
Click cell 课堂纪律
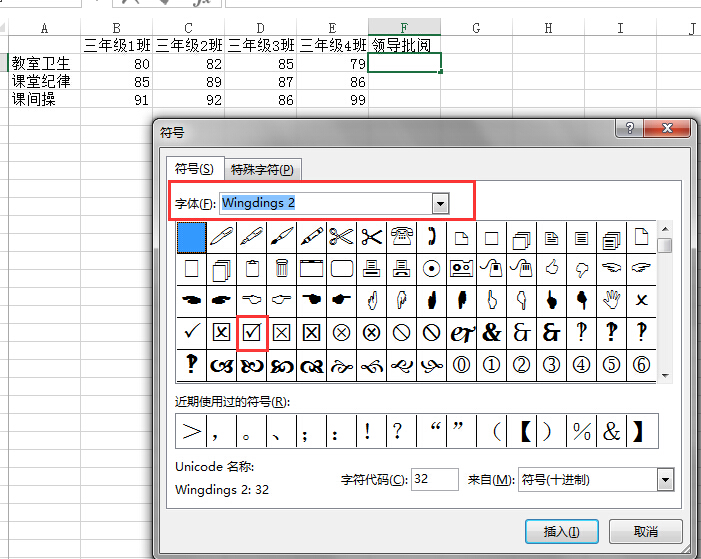44,81
